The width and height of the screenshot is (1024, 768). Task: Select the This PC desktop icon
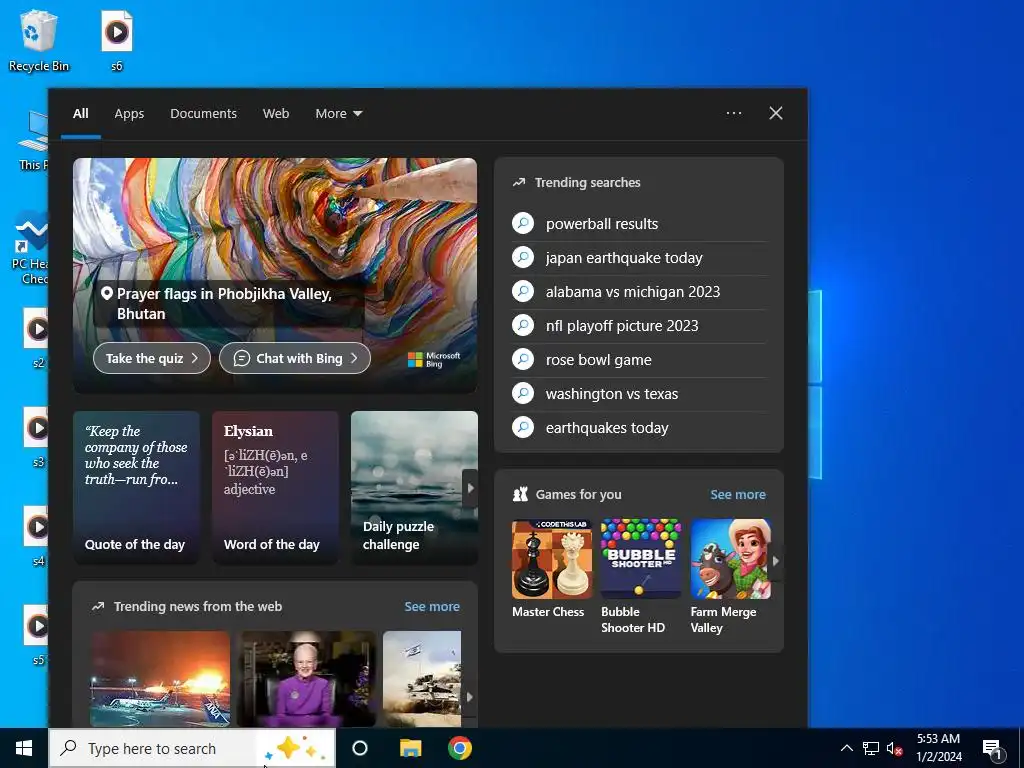[34, 140]
